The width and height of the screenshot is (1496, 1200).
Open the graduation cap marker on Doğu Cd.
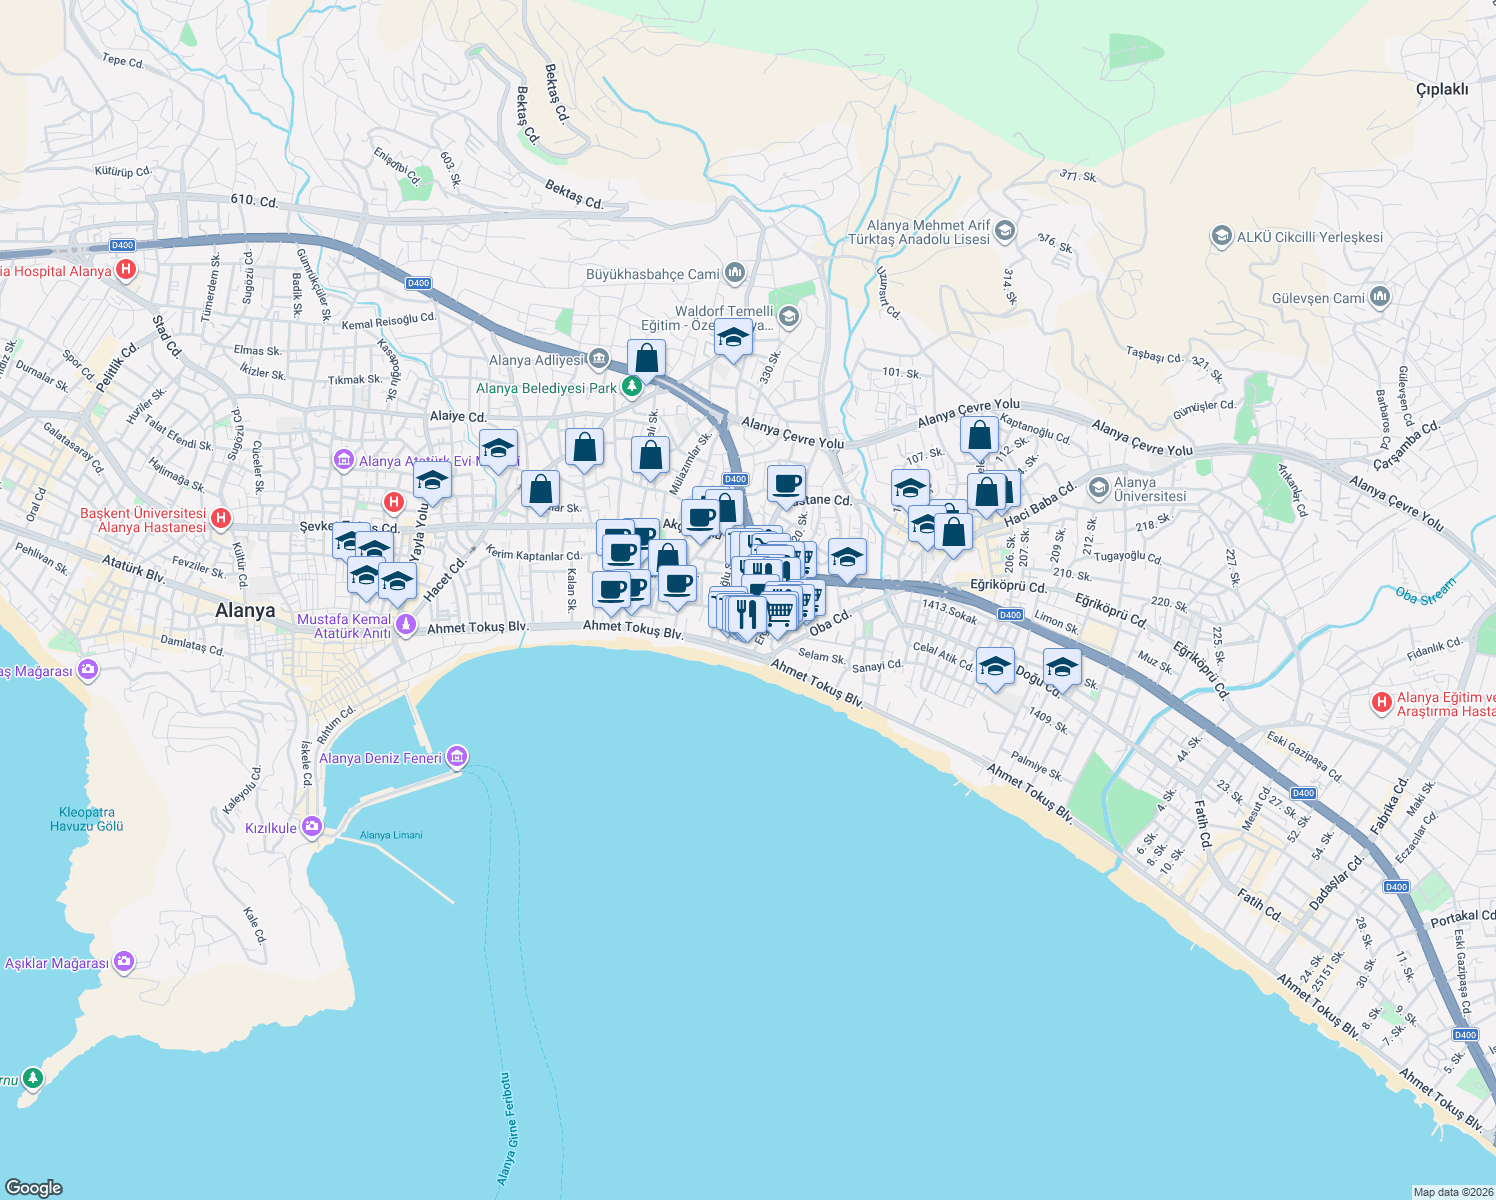[x=1062, y=667]
